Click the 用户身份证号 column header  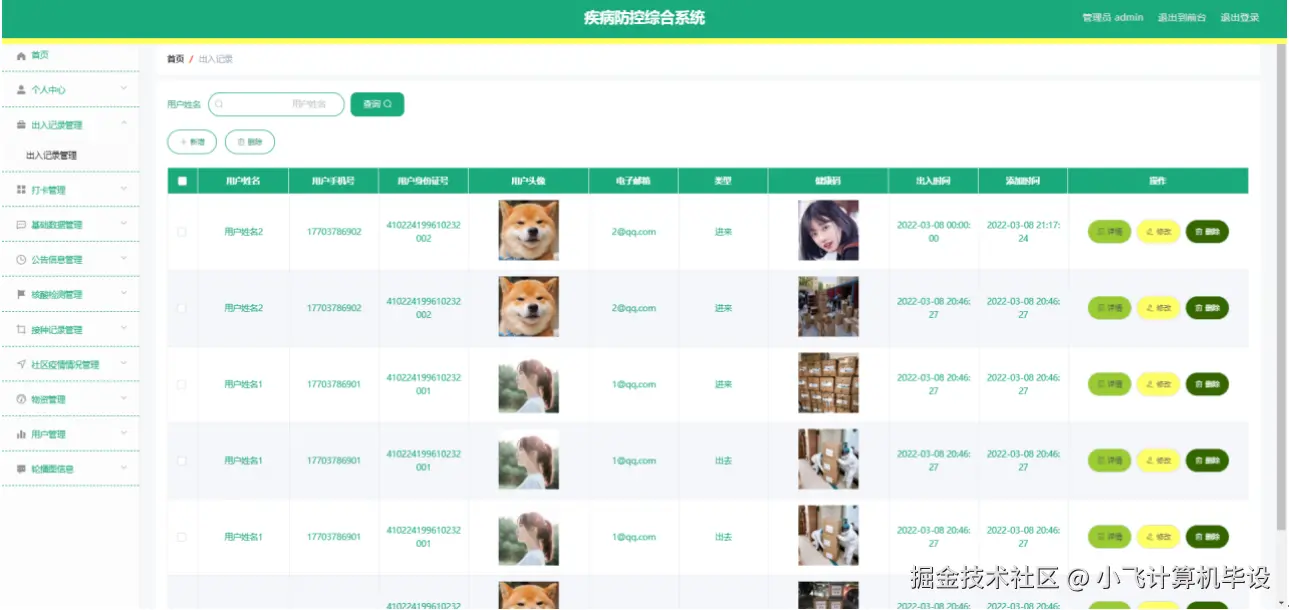coord(423,181)
